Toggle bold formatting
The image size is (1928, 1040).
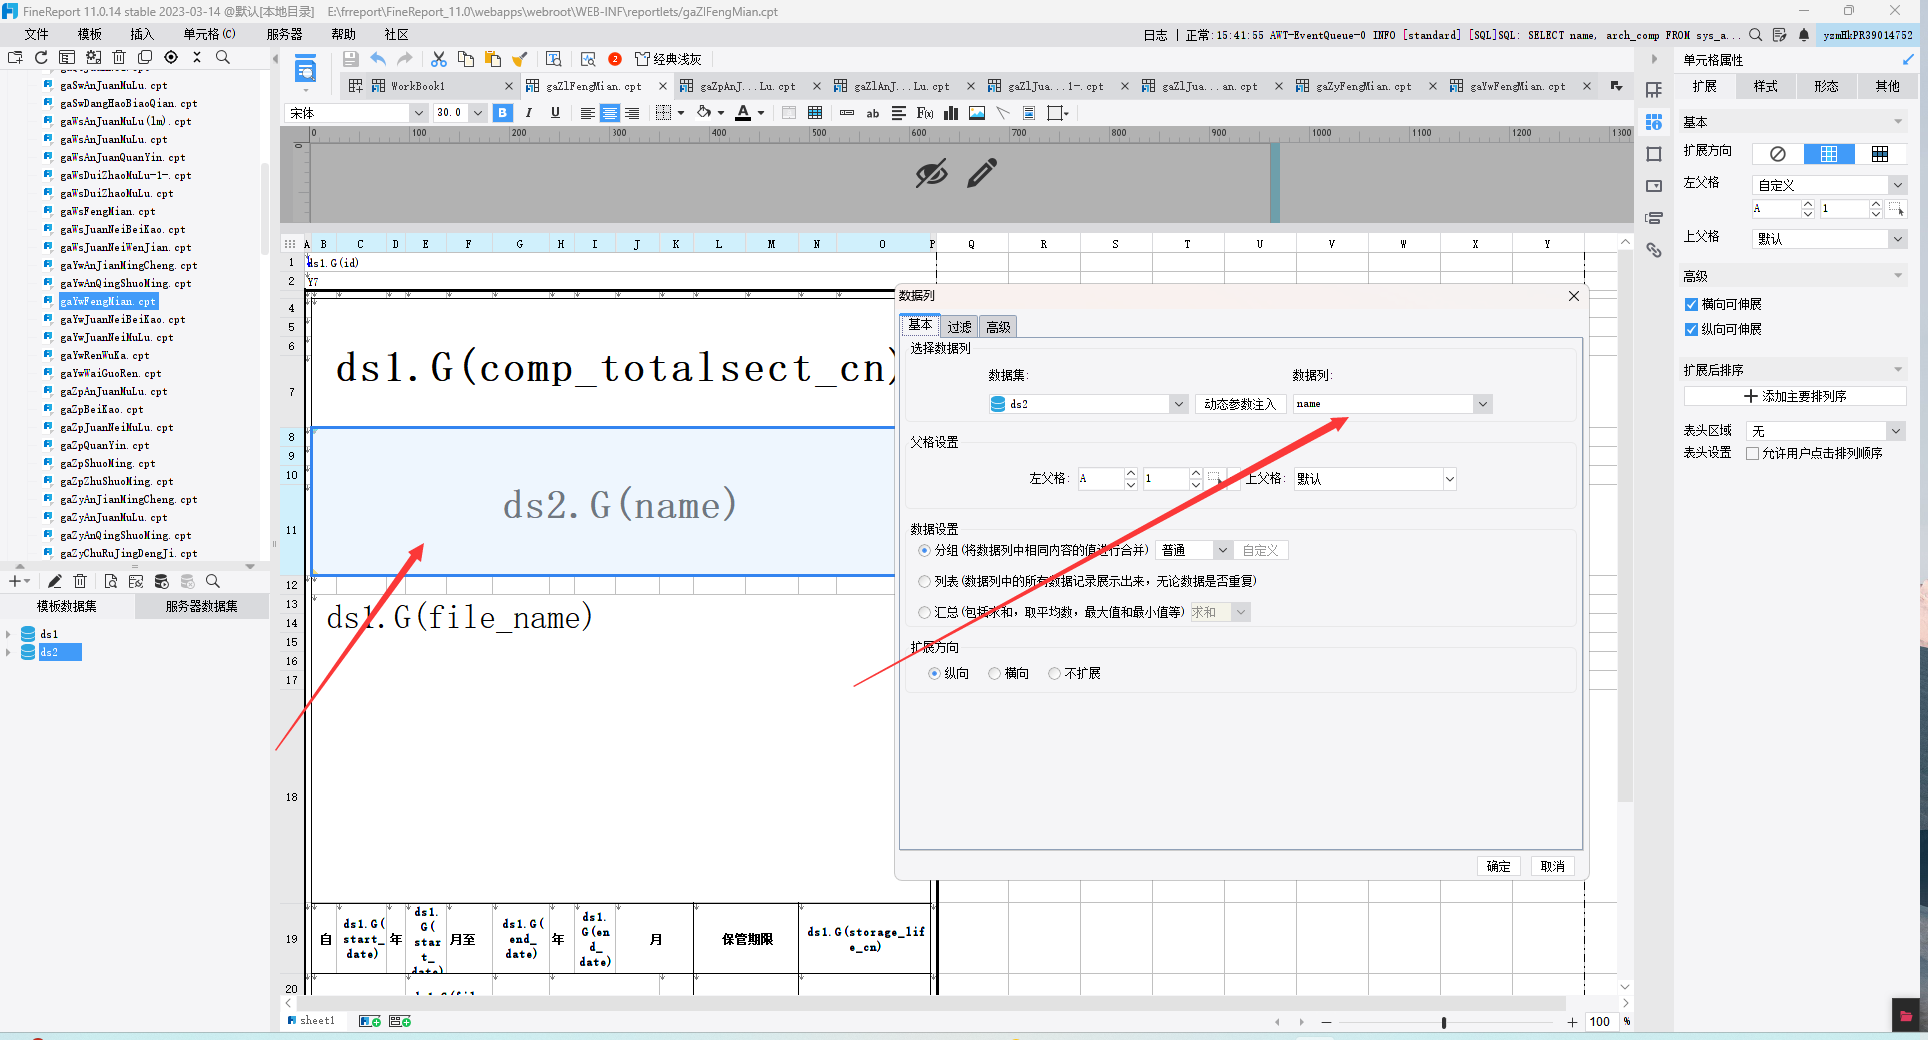pyautogui.click(x=503, y=113)
